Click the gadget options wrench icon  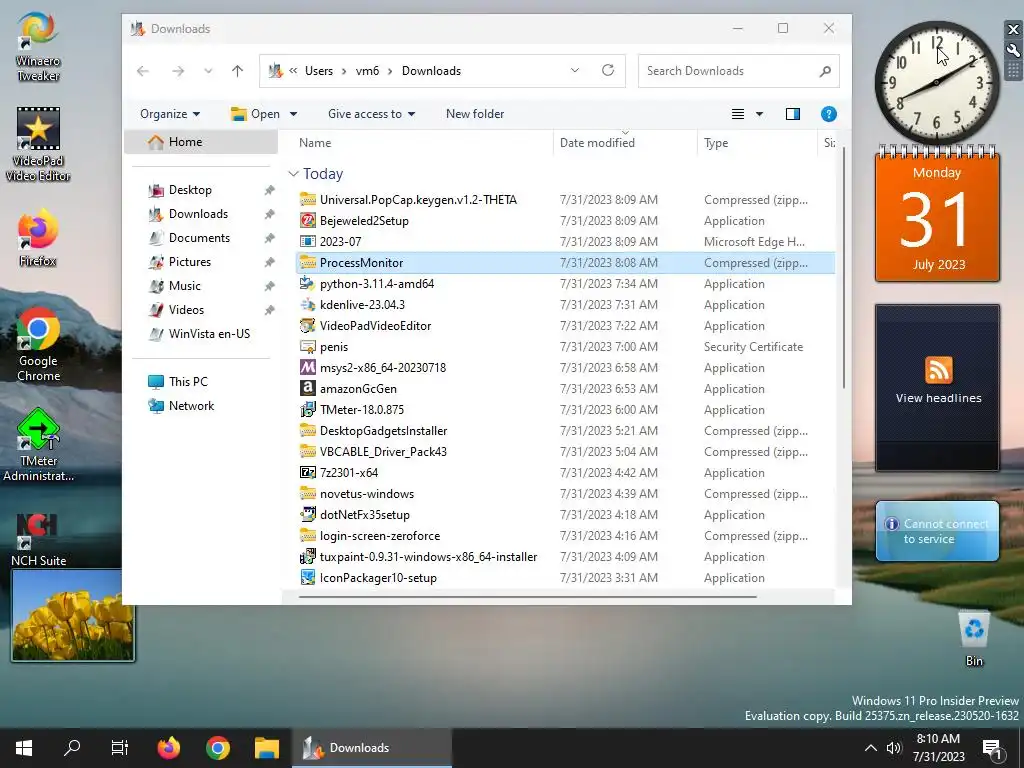click(x=1013, y=50)
